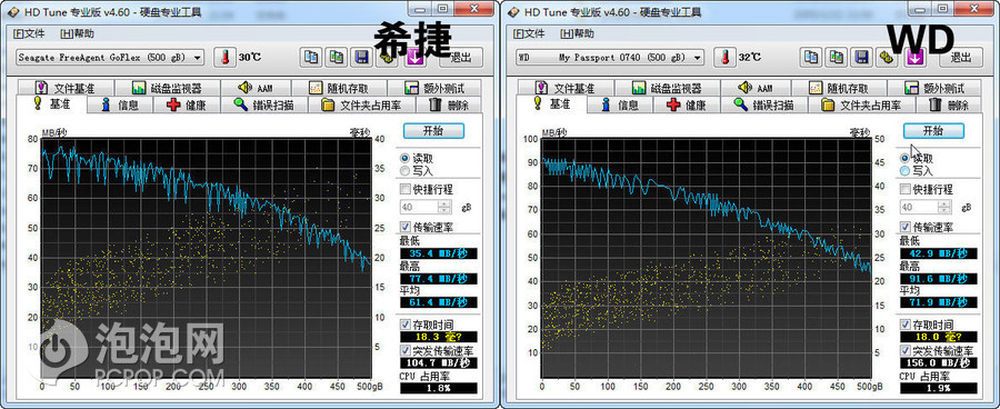
Task: Click the 156.0 MB/秒 burst rate value
Action: click(x=939, y=363)
